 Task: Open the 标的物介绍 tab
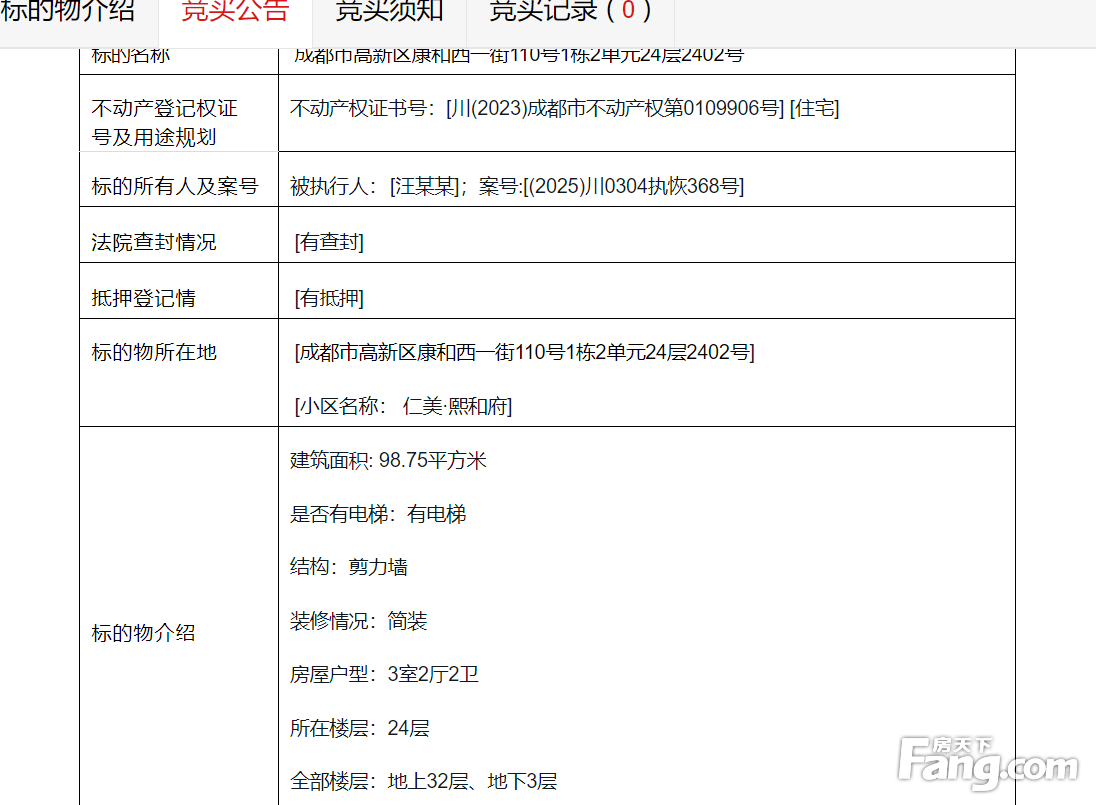tap(67, 12)
